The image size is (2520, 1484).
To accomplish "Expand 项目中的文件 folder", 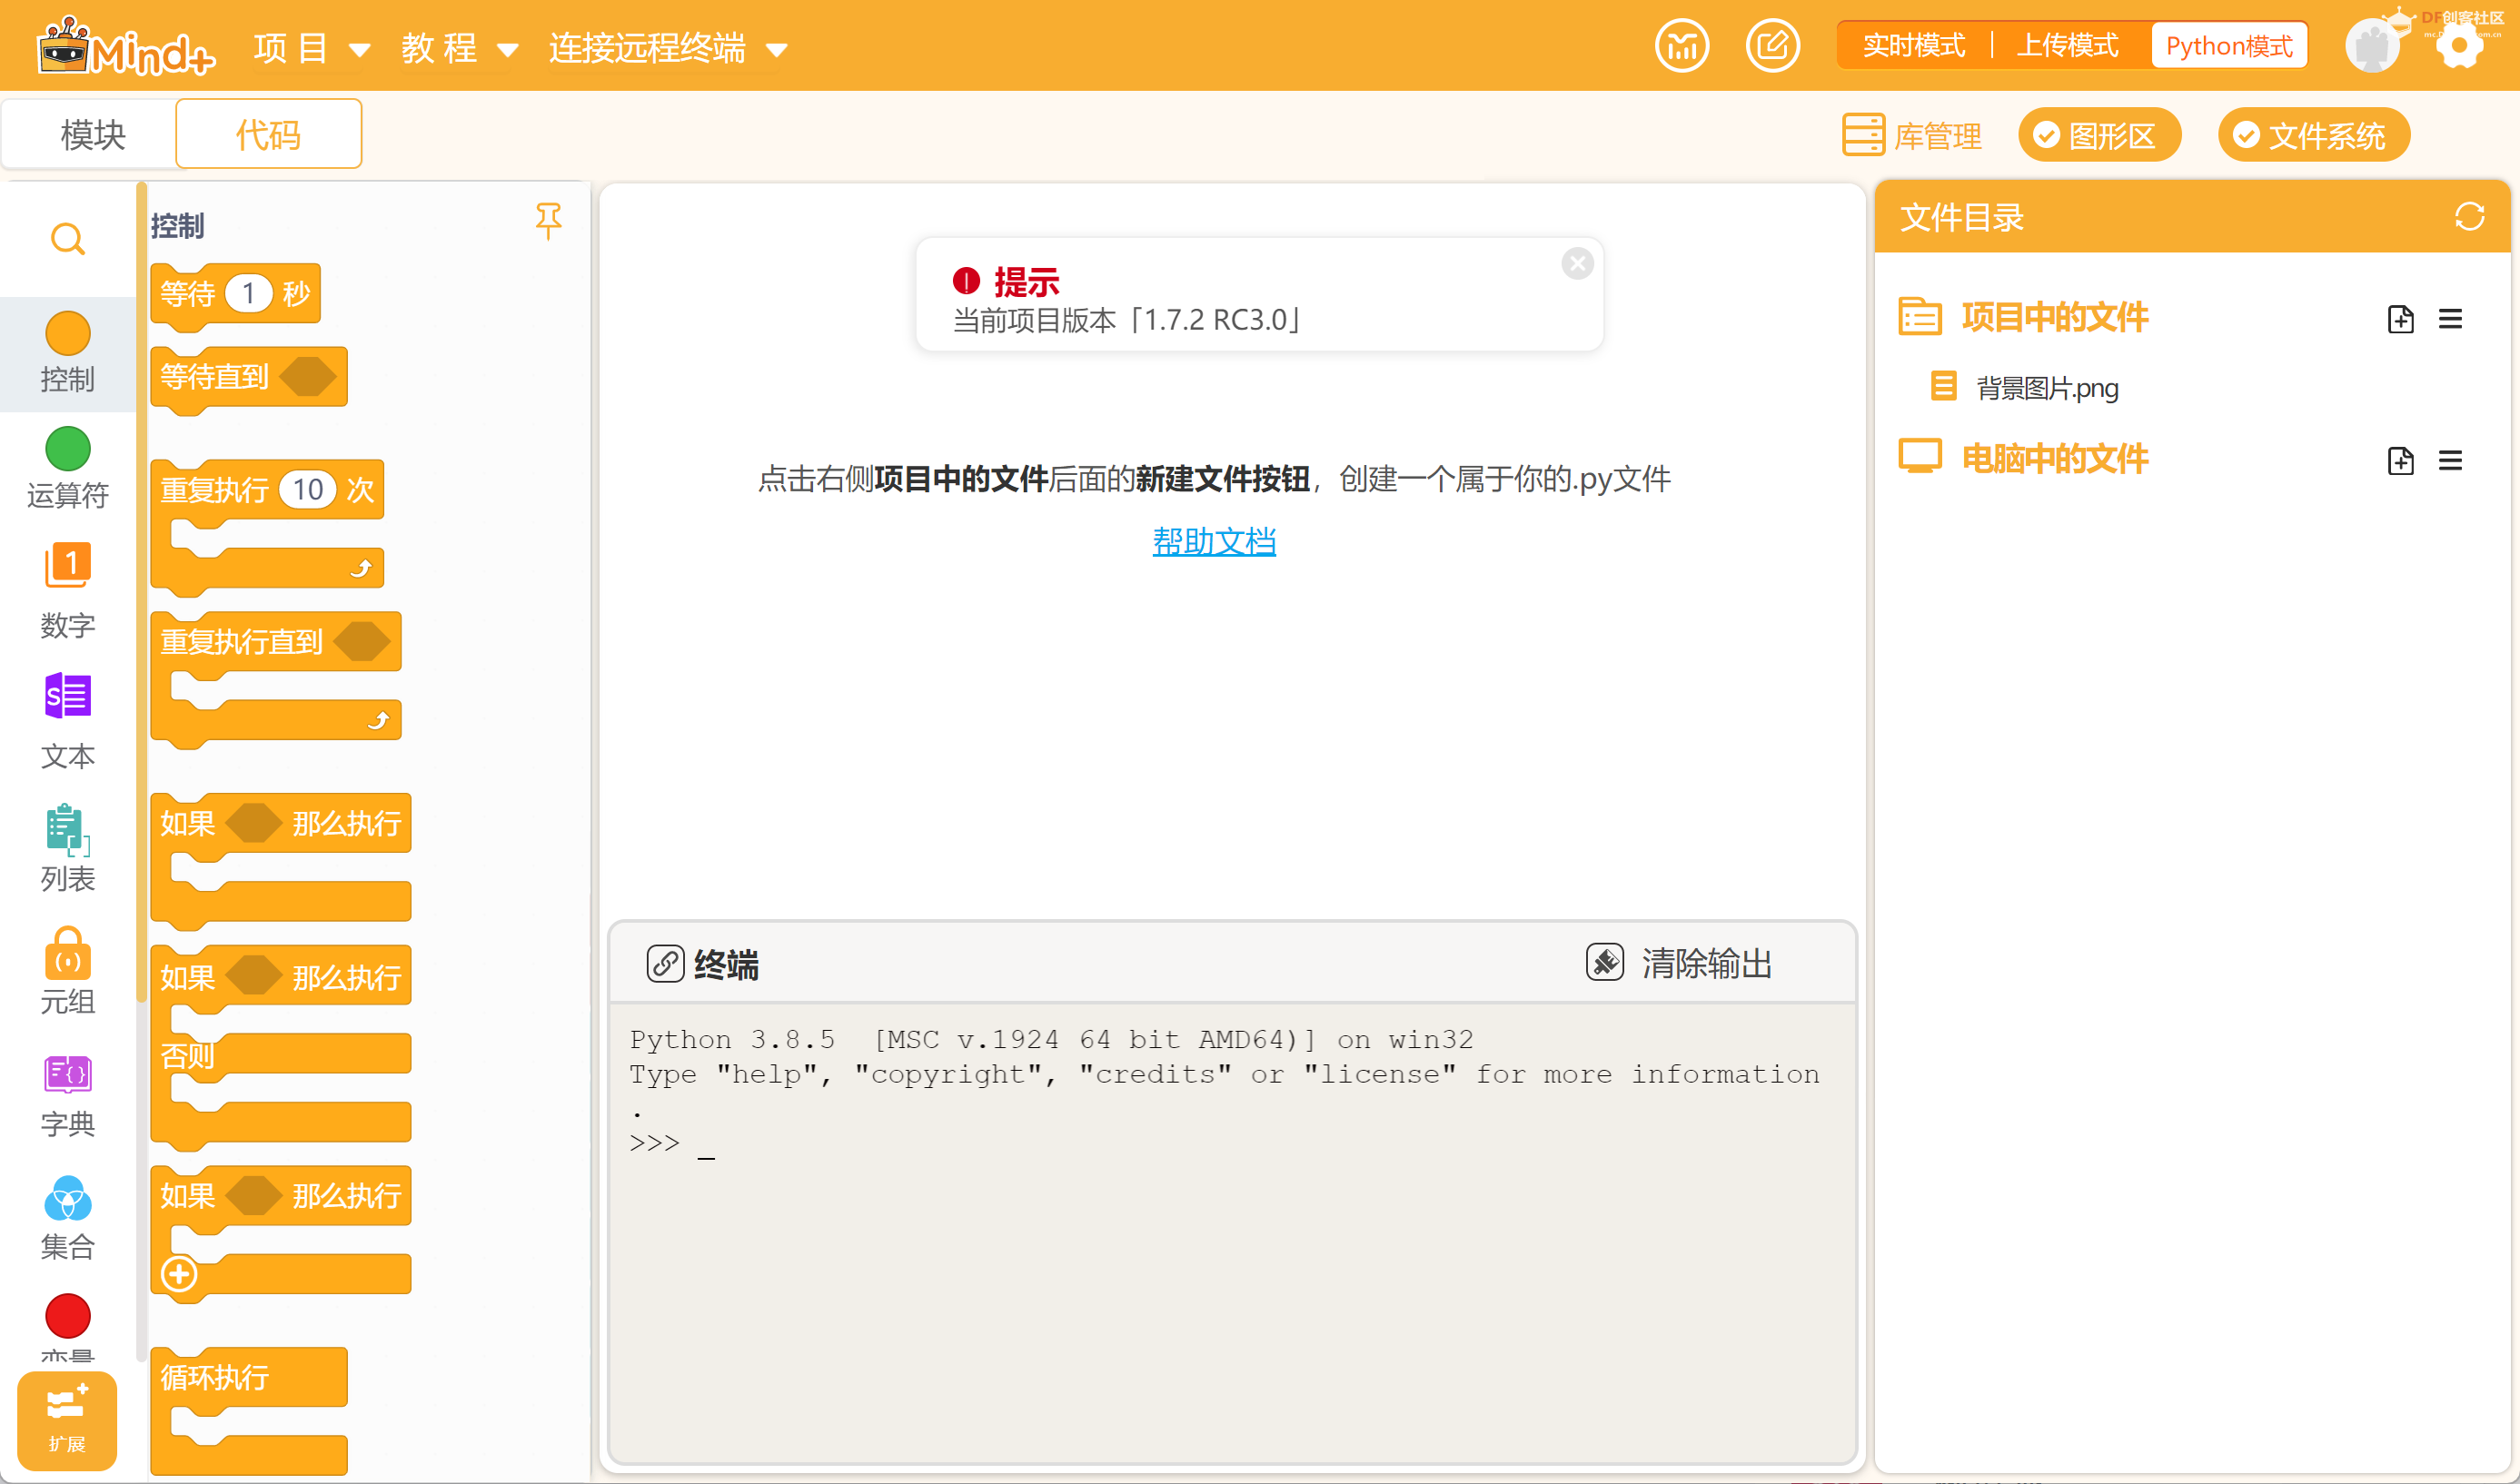I will pos(2023,318).
